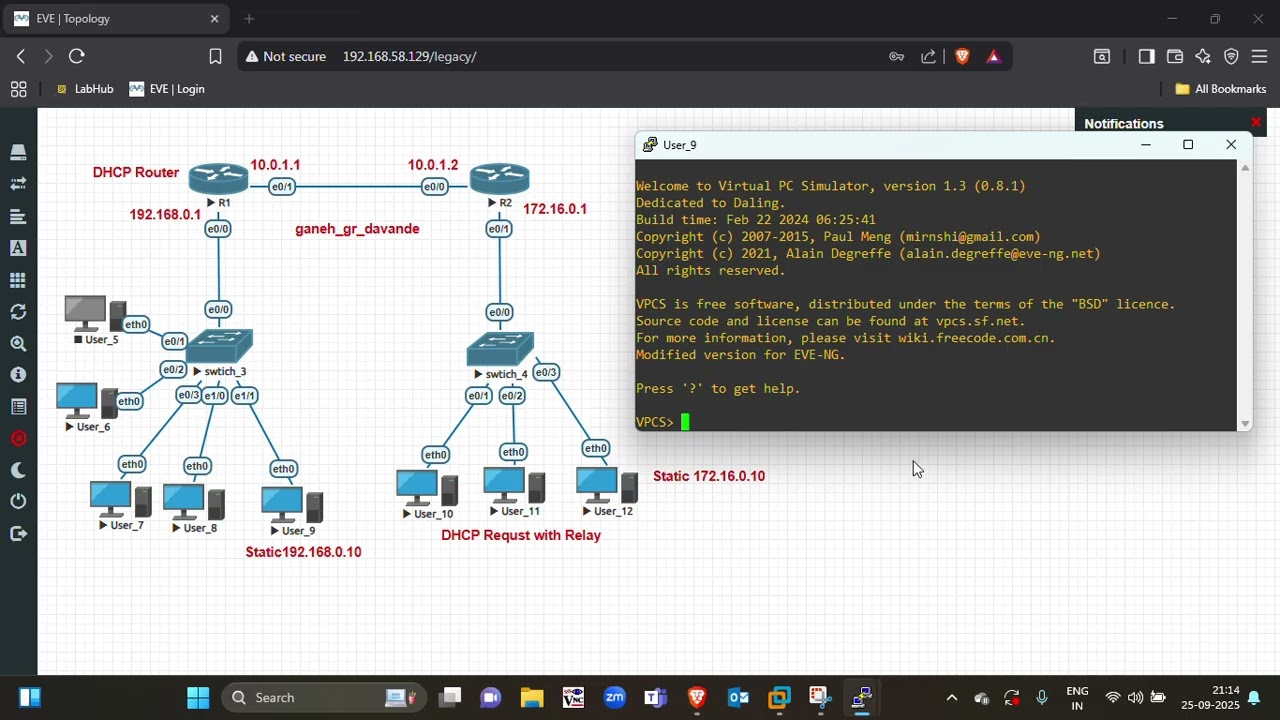Viewport: 1280px width, 720px height.
Task: Toggle night mode moon icon in sidebar
Action: [x=18, y=470]
